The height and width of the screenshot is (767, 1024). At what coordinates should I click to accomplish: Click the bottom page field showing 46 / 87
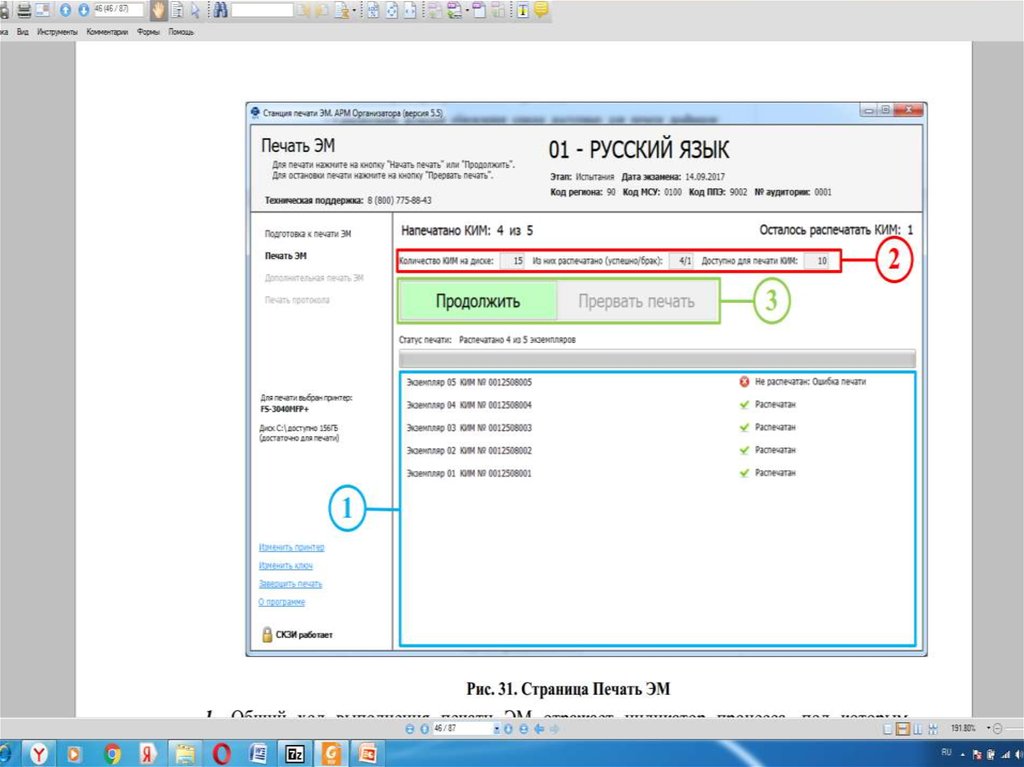462,728
